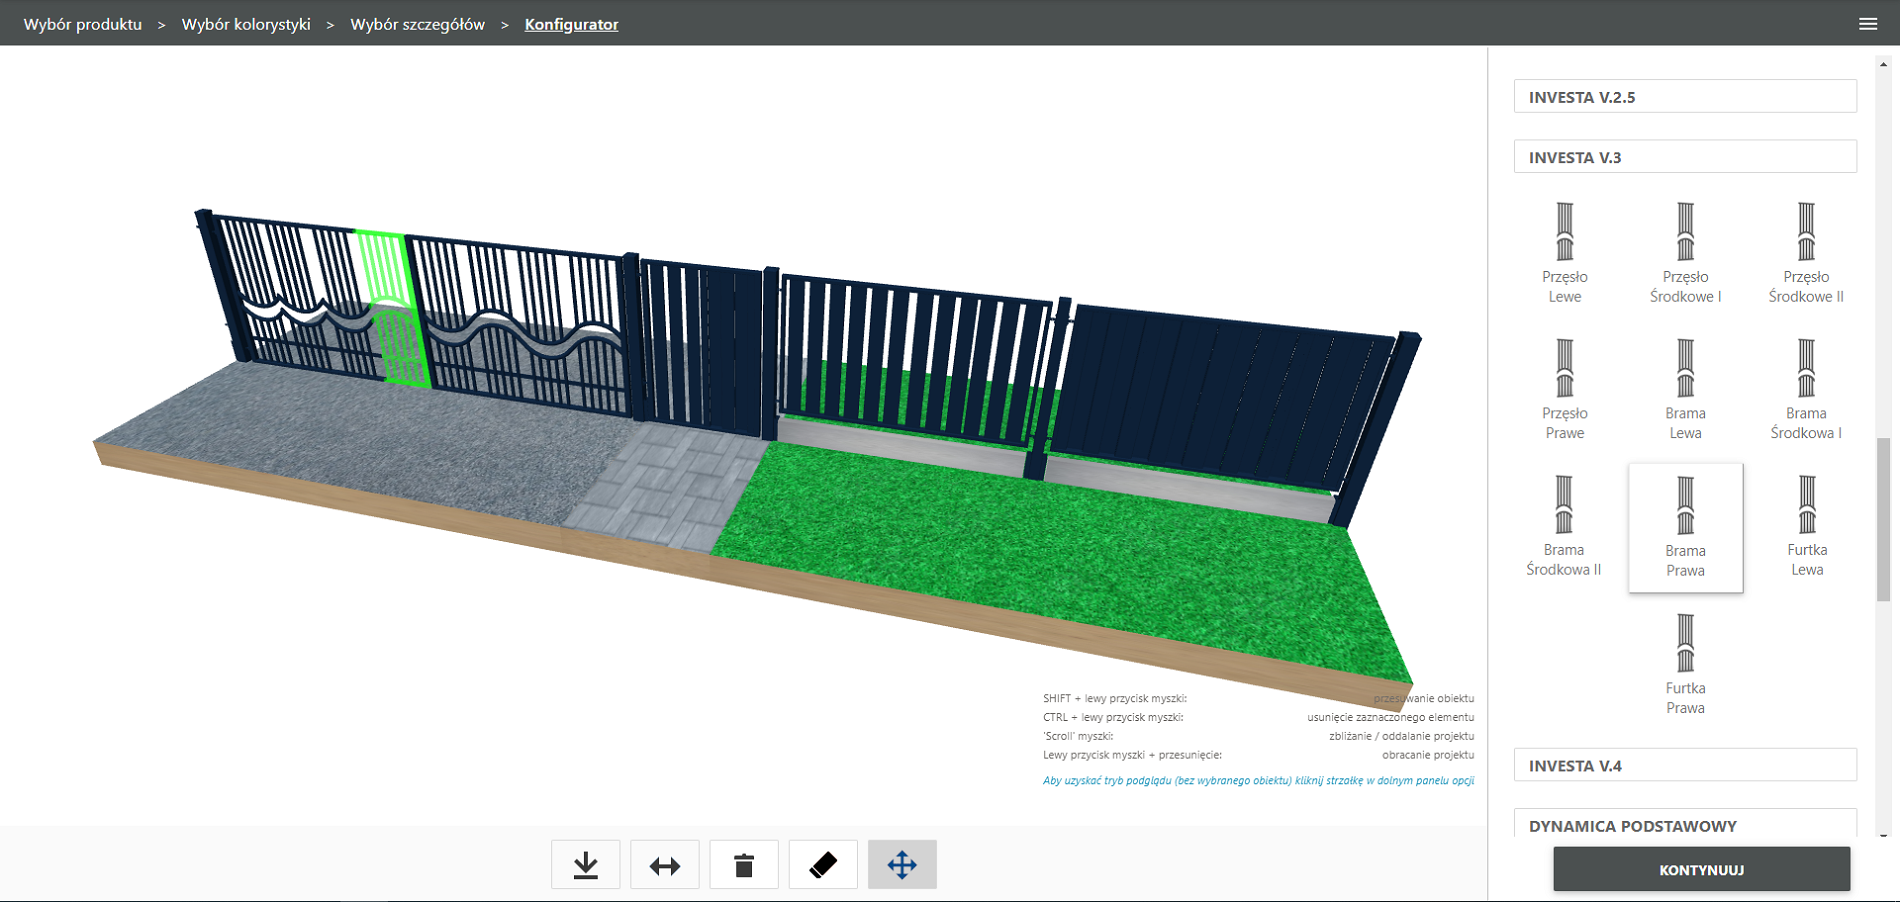
Task: Choose the Brama Lewa gate element
Action: click(1685, 389)
